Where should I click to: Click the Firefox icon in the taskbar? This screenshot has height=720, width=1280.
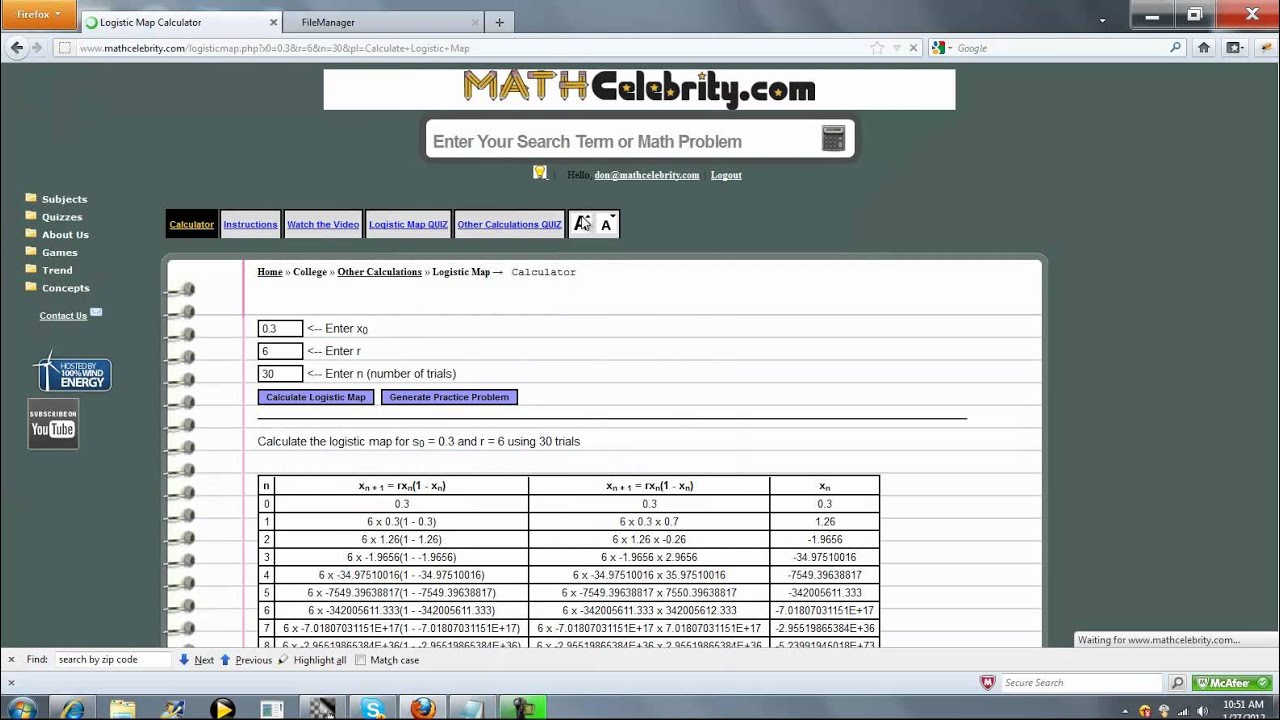click(x=423, y=709)
